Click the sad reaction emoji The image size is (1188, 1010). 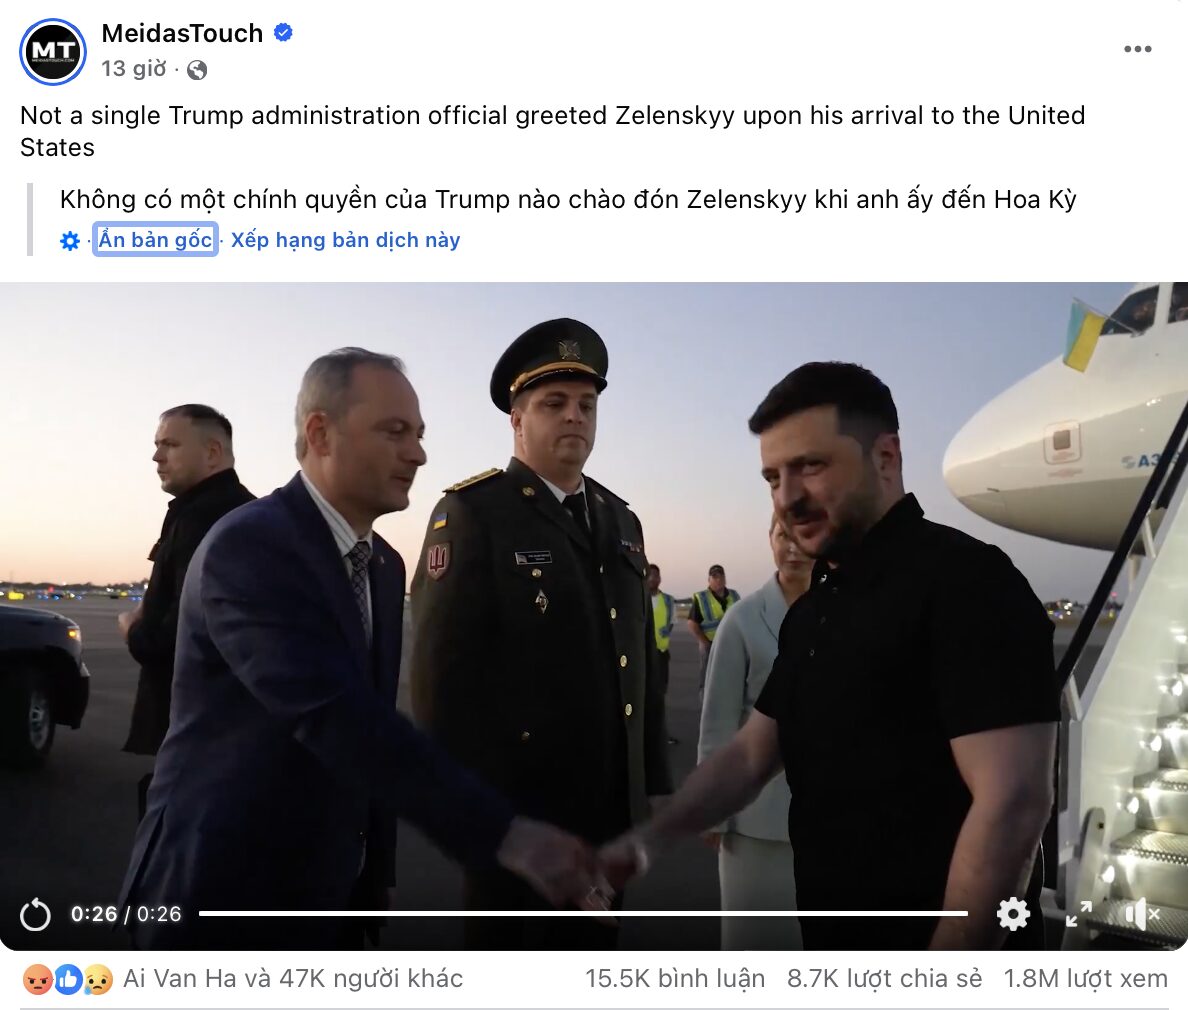pos(98,980)
